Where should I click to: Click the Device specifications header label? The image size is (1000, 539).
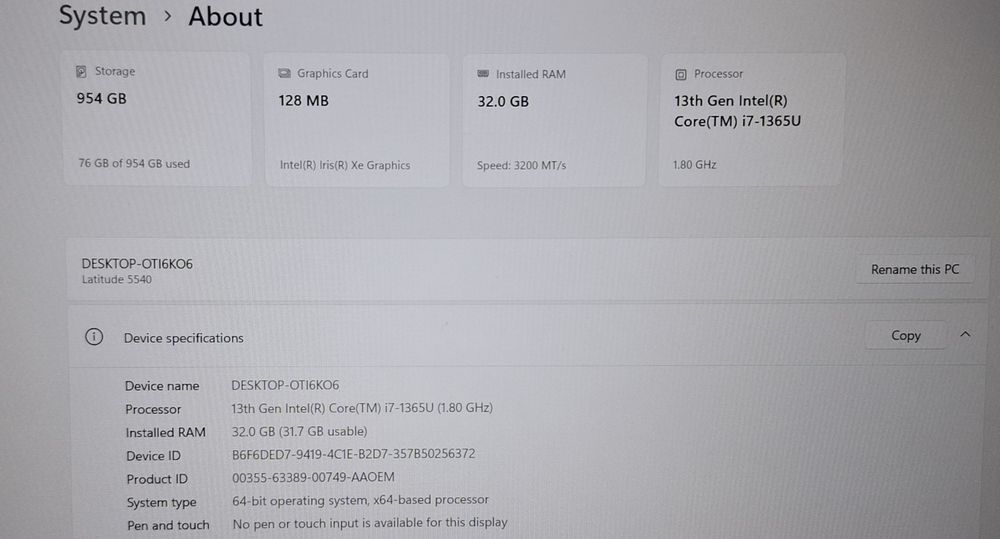point(183,338)
